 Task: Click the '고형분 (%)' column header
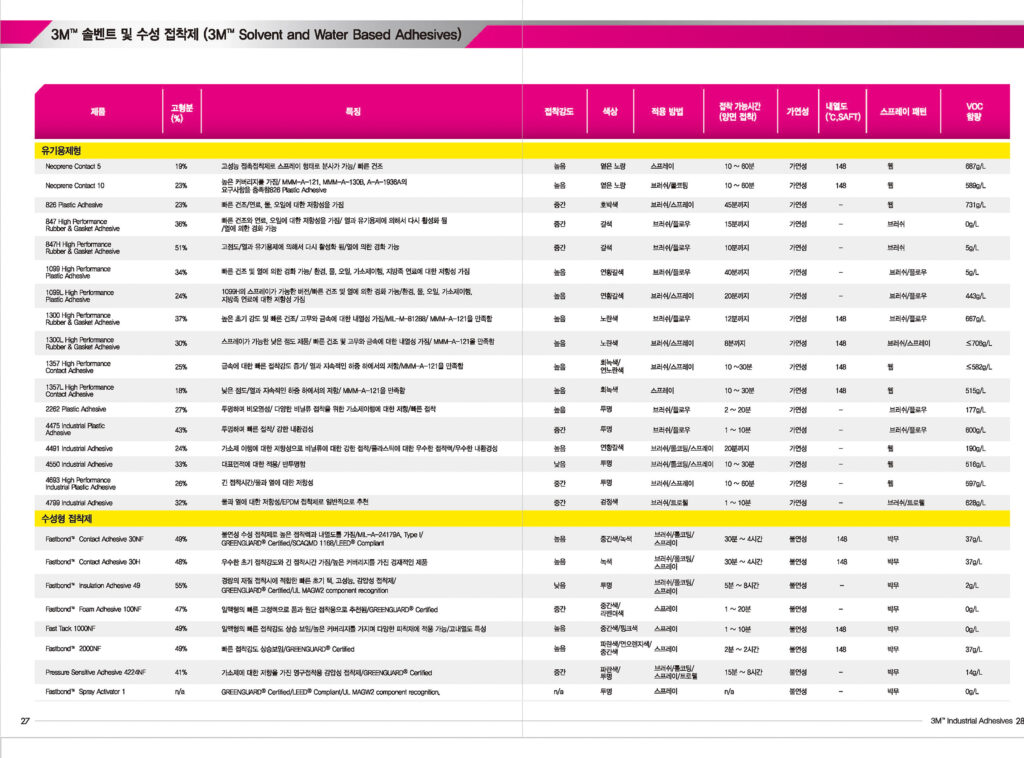click(182, 112)
